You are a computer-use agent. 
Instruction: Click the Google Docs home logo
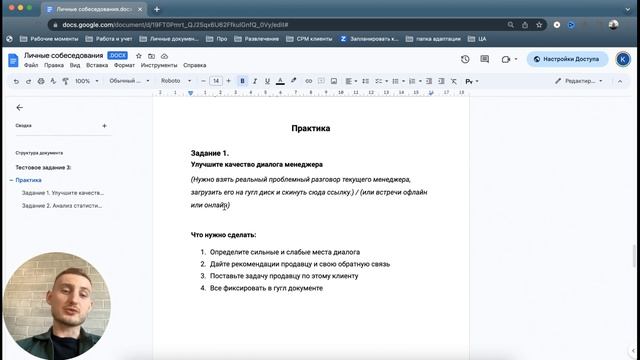click(13, 60)
